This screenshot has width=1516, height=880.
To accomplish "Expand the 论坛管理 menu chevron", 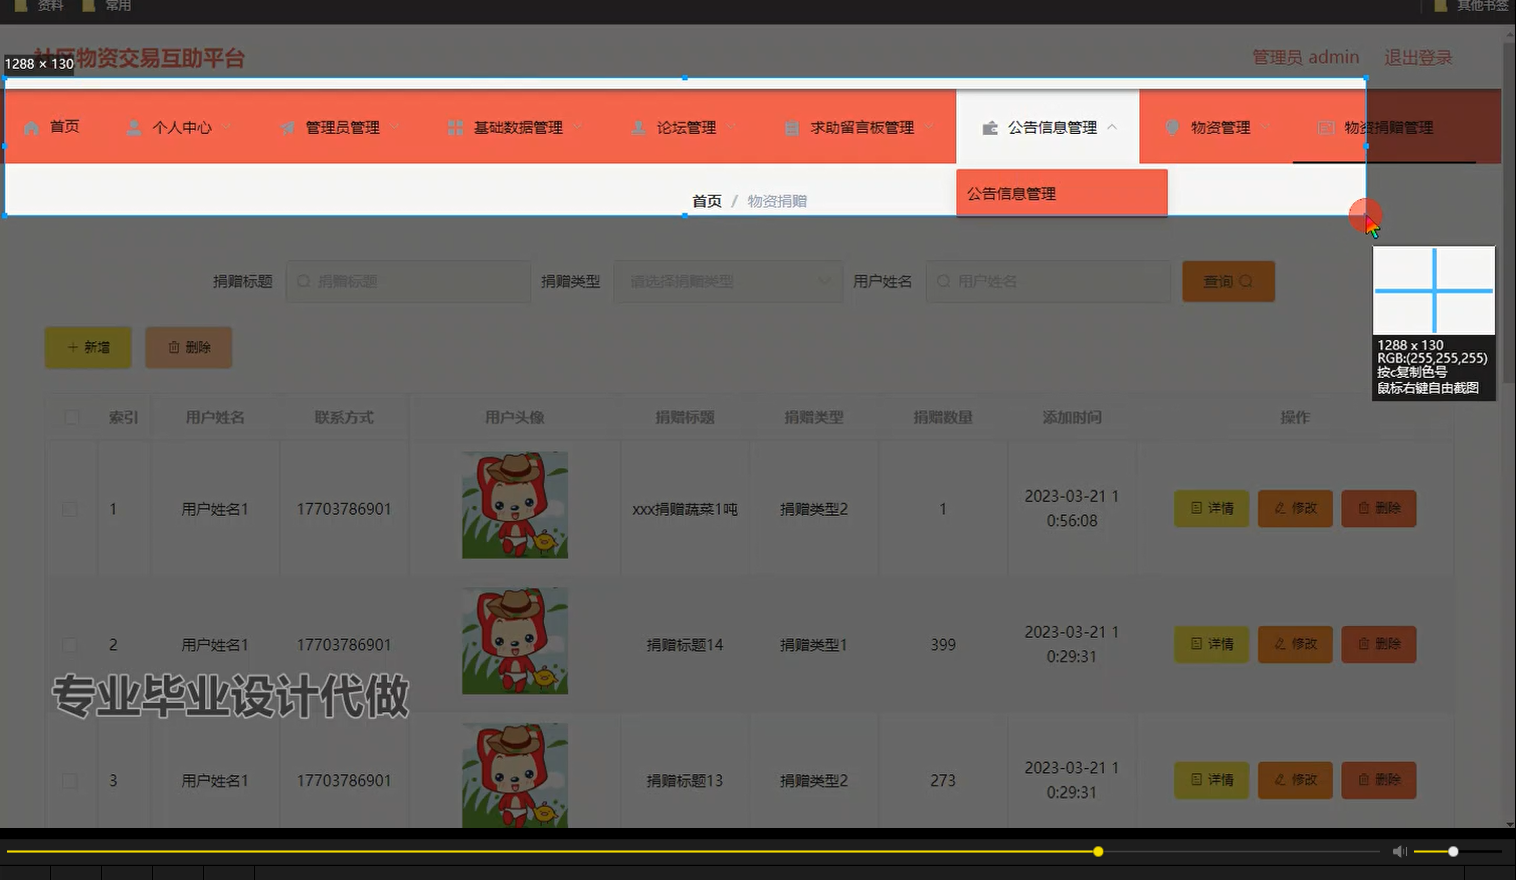I will coord(731,127).
